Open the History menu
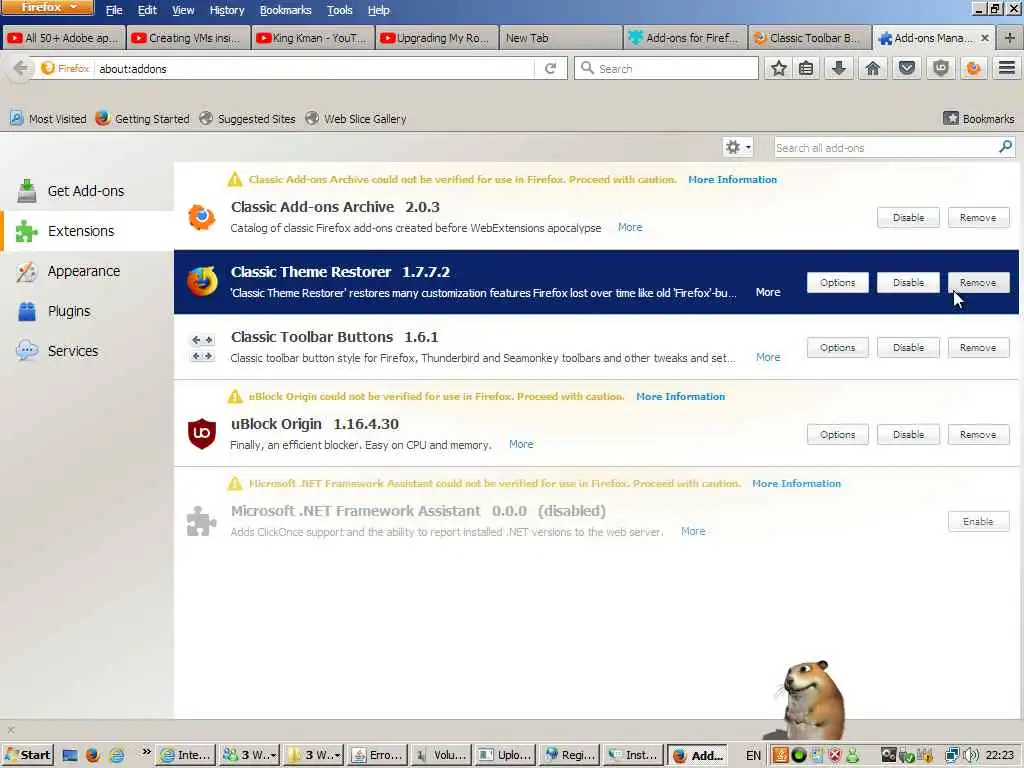This screenshot has height=768, width=1024. tap(227, 10)
